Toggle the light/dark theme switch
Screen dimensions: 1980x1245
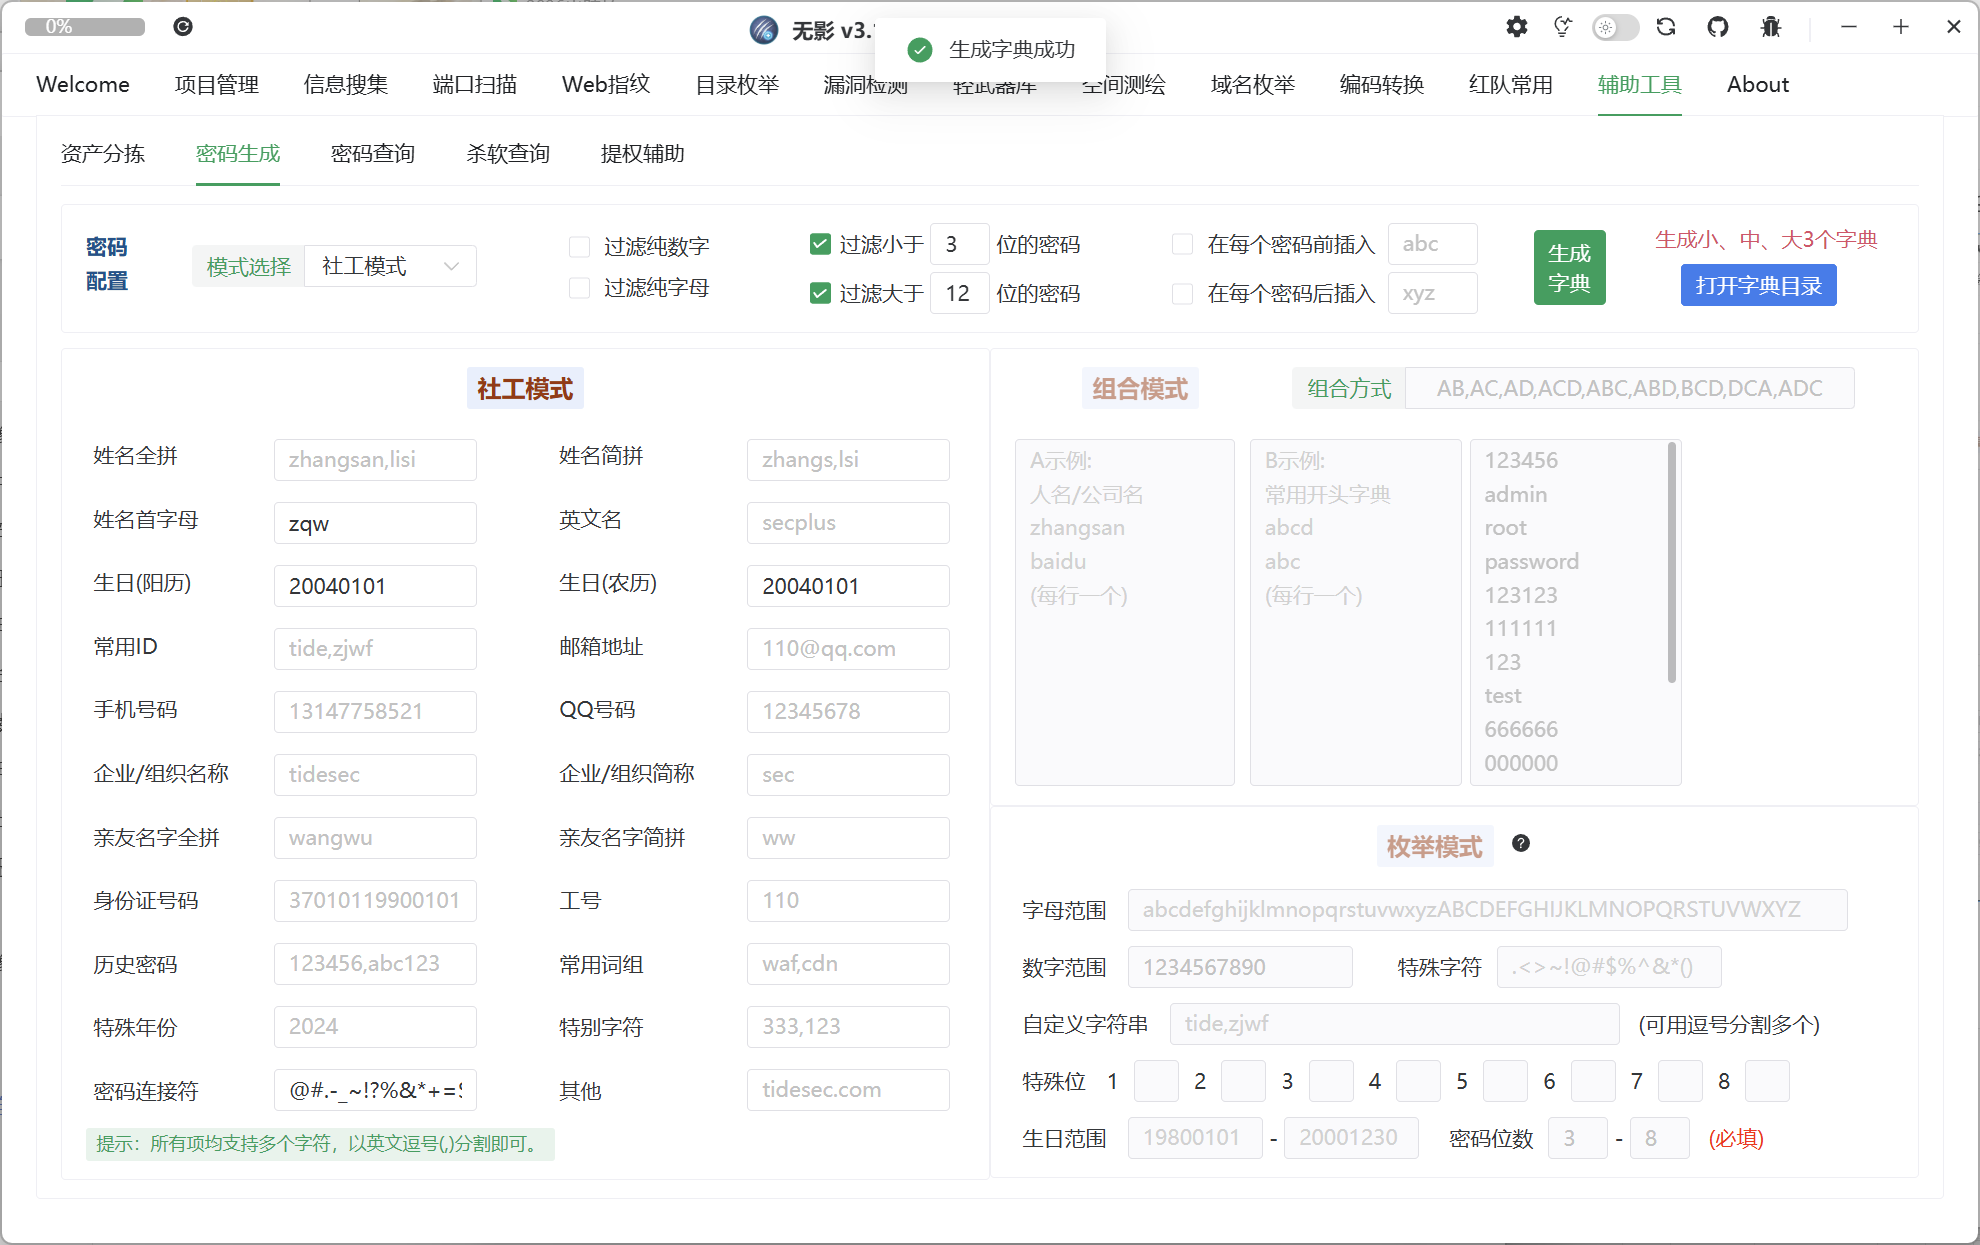(x=1615, y=27)
